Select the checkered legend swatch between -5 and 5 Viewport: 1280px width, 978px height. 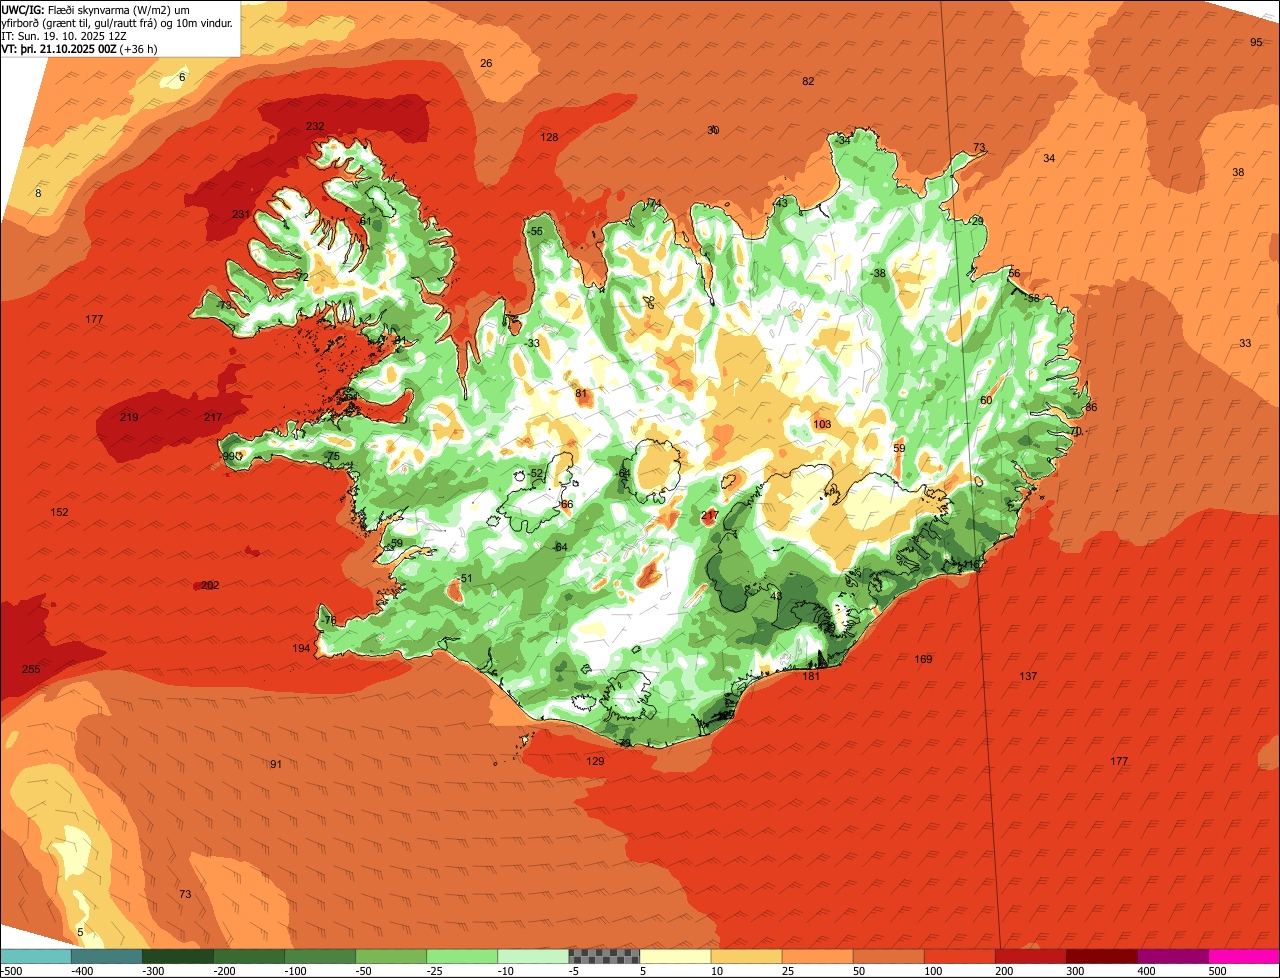[604, 956]
